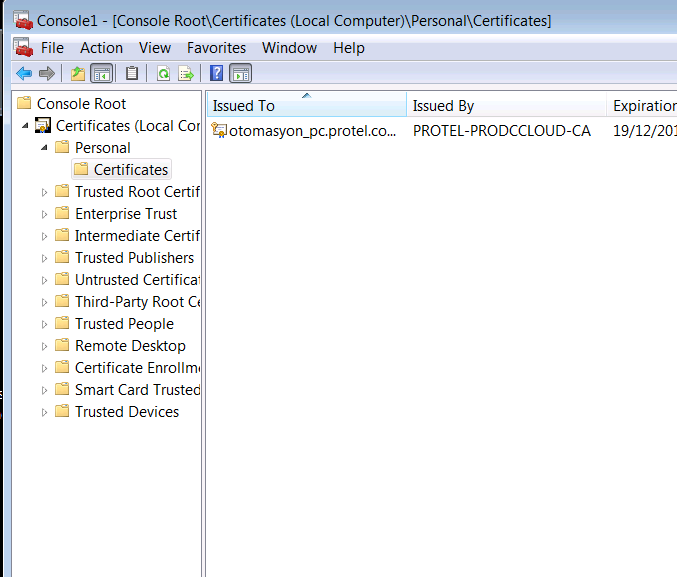Click the blue Help toolbar icon

tap(216, 73)
